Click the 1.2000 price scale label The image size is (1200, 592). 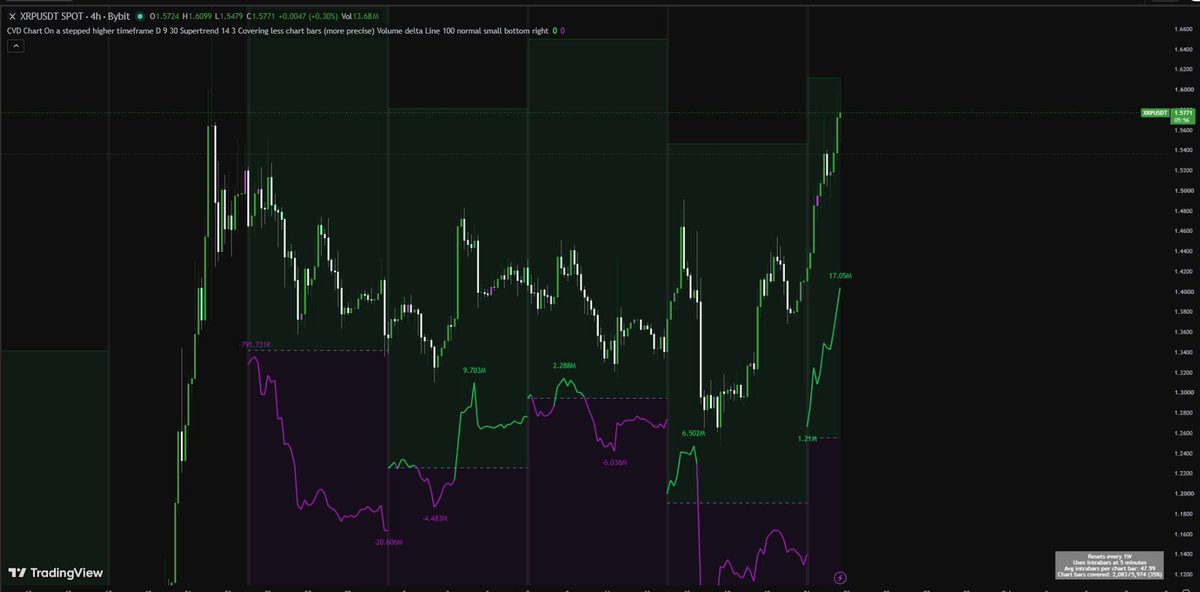coord(1183,494)
